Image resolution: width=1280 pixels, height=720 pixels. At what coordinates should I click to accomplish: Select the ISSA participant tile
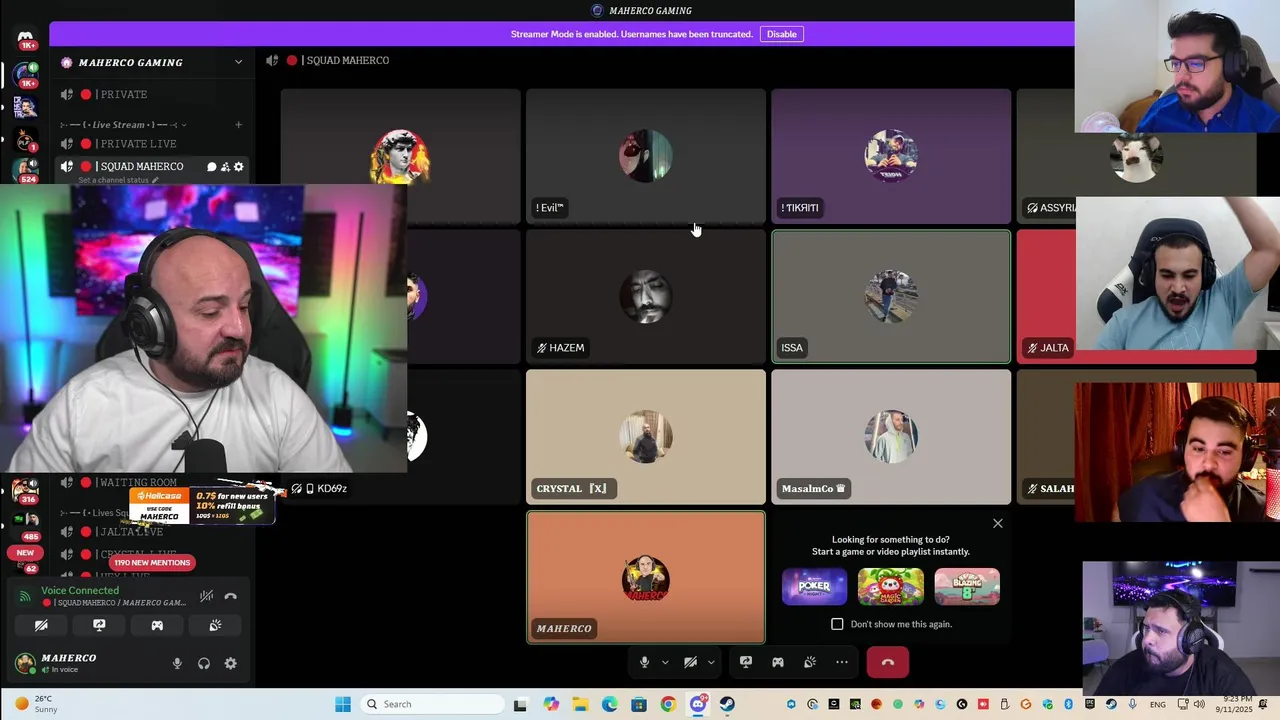pyautogui.click(x=891, y=296)
